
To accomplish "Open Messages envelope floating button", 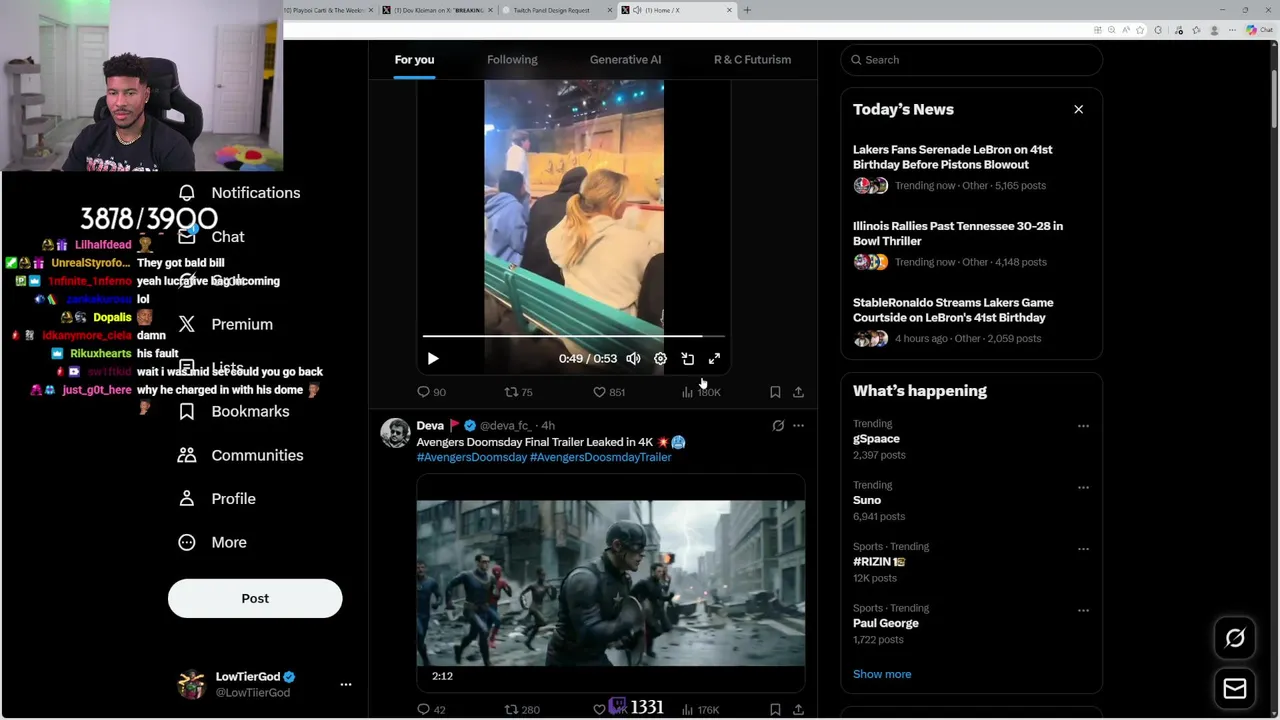I will (1235, 689).
